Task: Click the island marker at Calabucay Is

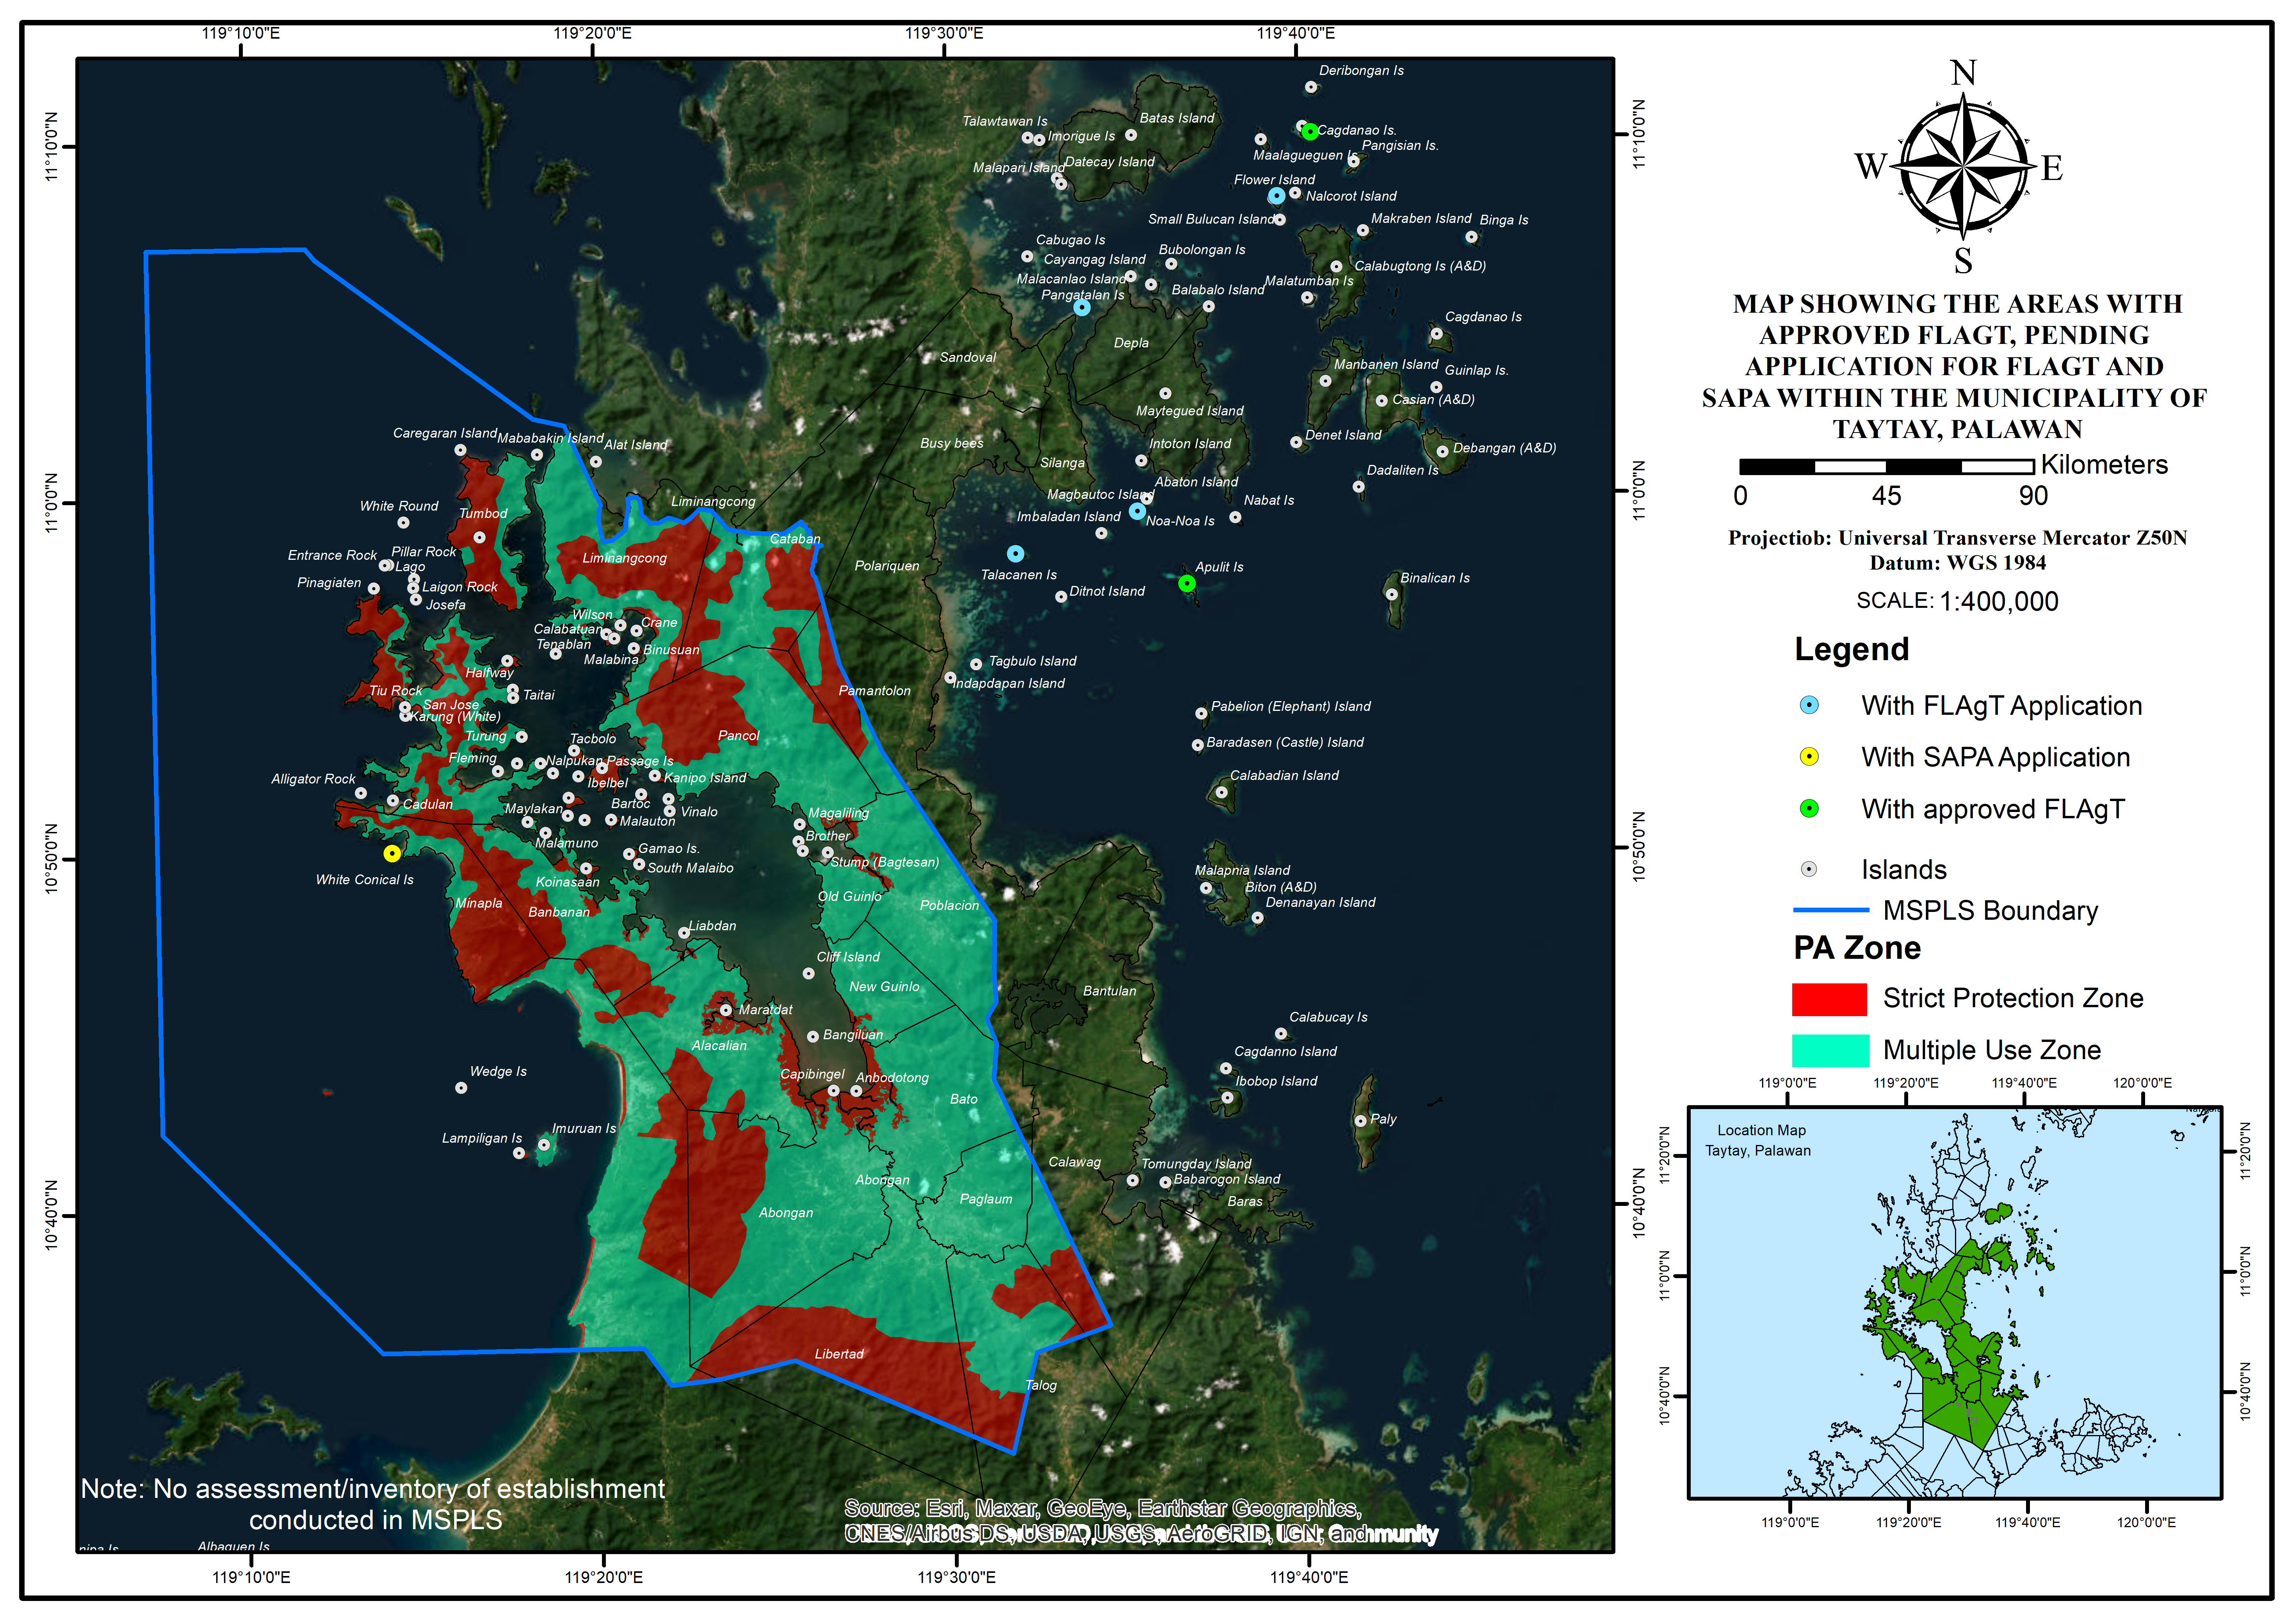Action: click(1281, 1034)
